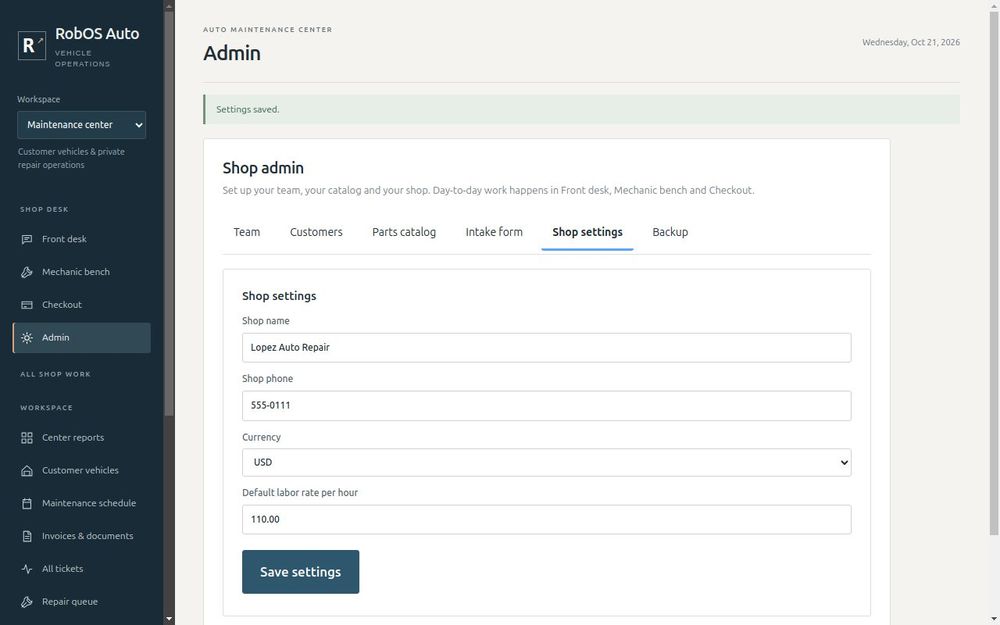1000x625 pixels.
Task: Click the 'Settings saved.' notification text
Action: 248,110
